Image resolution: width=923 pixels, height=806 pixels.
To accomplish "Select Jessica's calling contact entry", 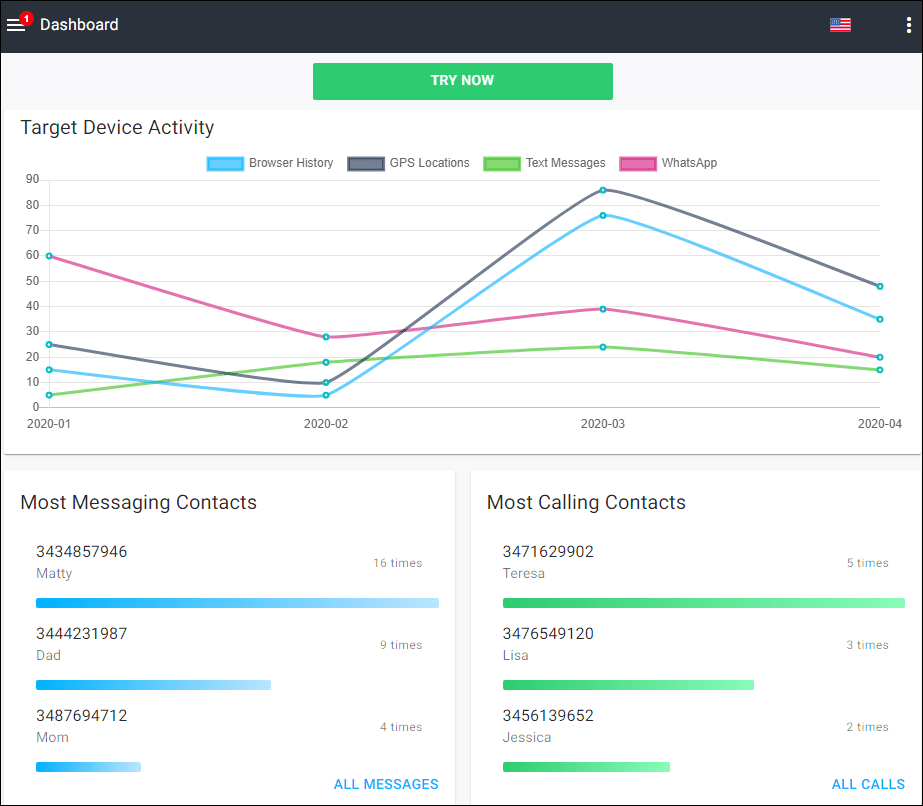I will tap(548, 726).
